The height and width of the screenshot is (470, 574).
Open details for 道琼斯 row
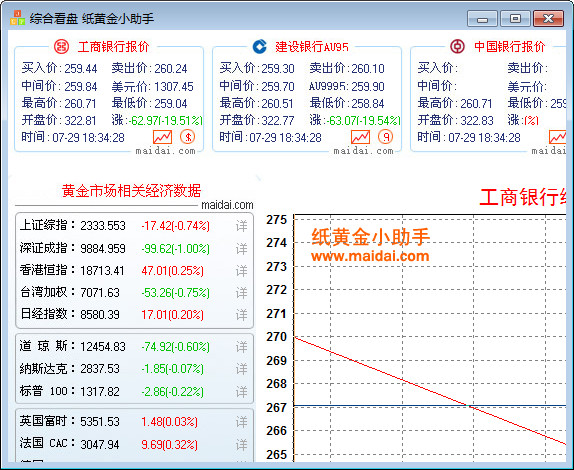tap(242, 347)
